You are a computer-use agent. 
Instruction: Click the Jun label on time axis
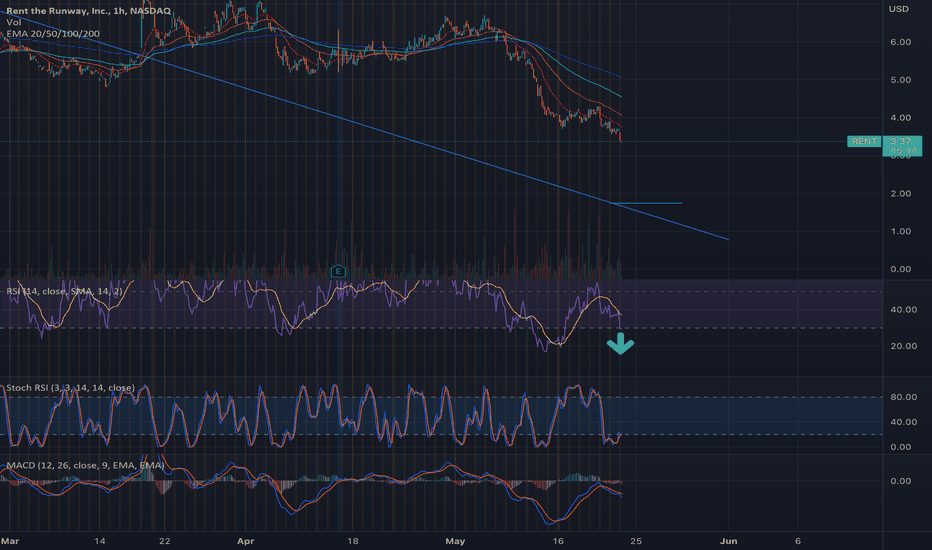point(728,541)
